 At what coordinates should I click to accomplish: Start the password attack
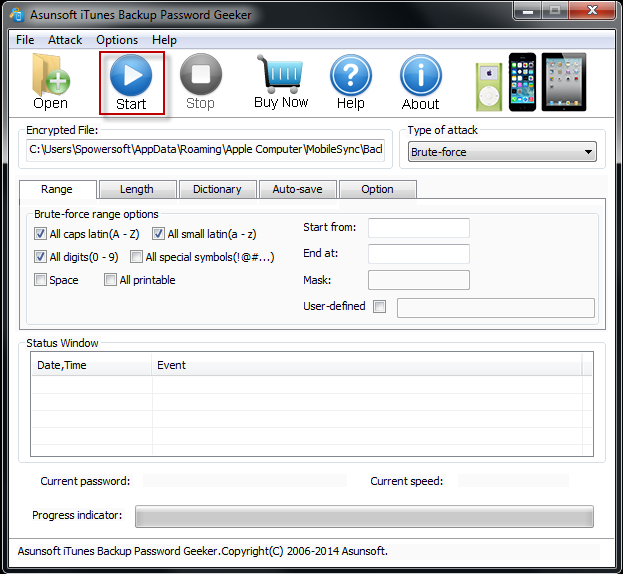(132, 83)
